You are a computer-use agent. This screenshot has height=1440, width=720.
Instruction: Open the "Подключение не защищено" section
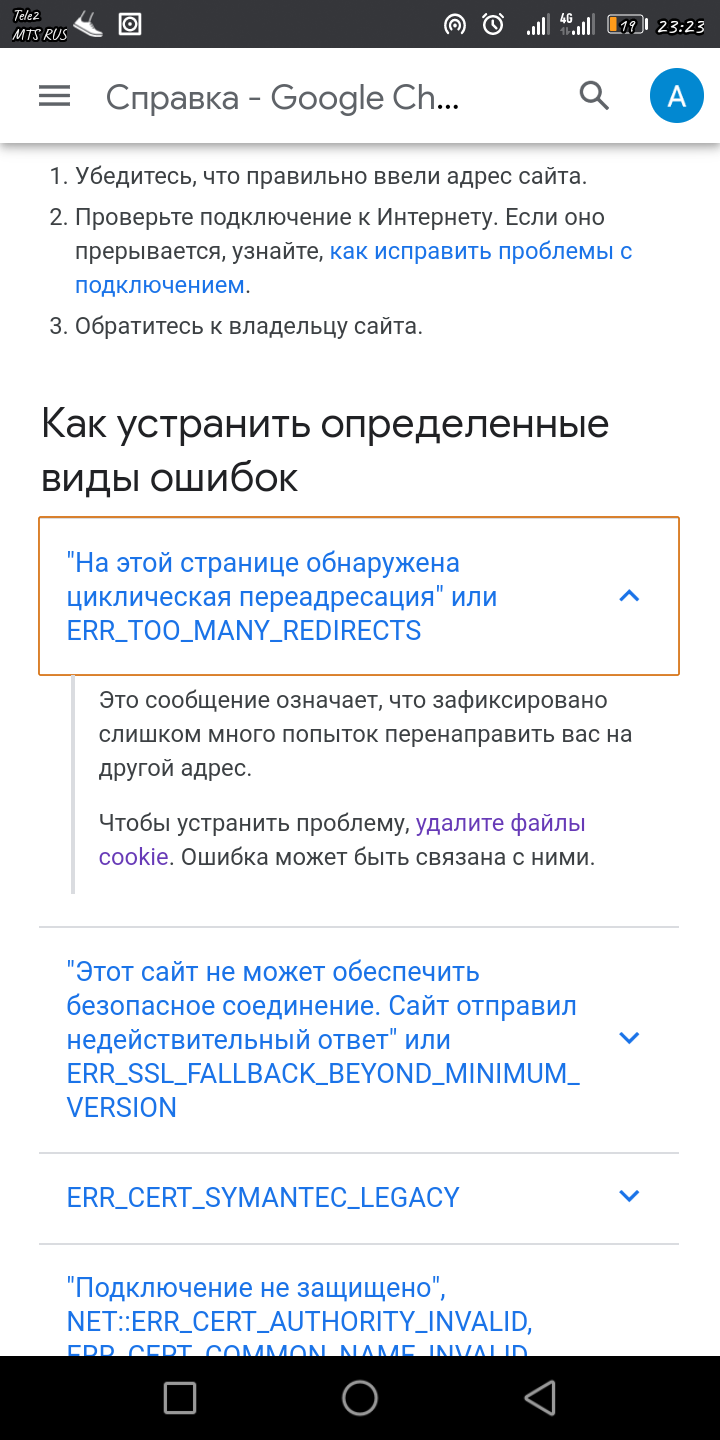coord(255,1286)
